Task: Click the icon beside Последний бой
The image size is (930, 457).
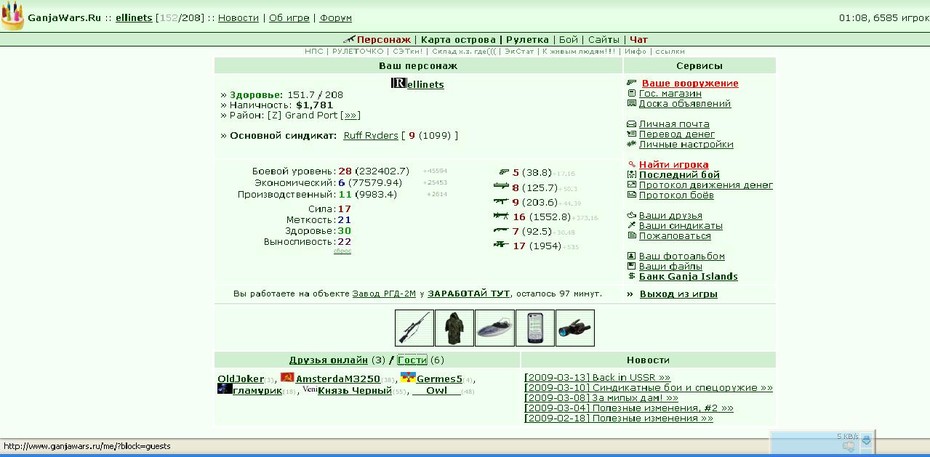Action: (x=632, y=175)
